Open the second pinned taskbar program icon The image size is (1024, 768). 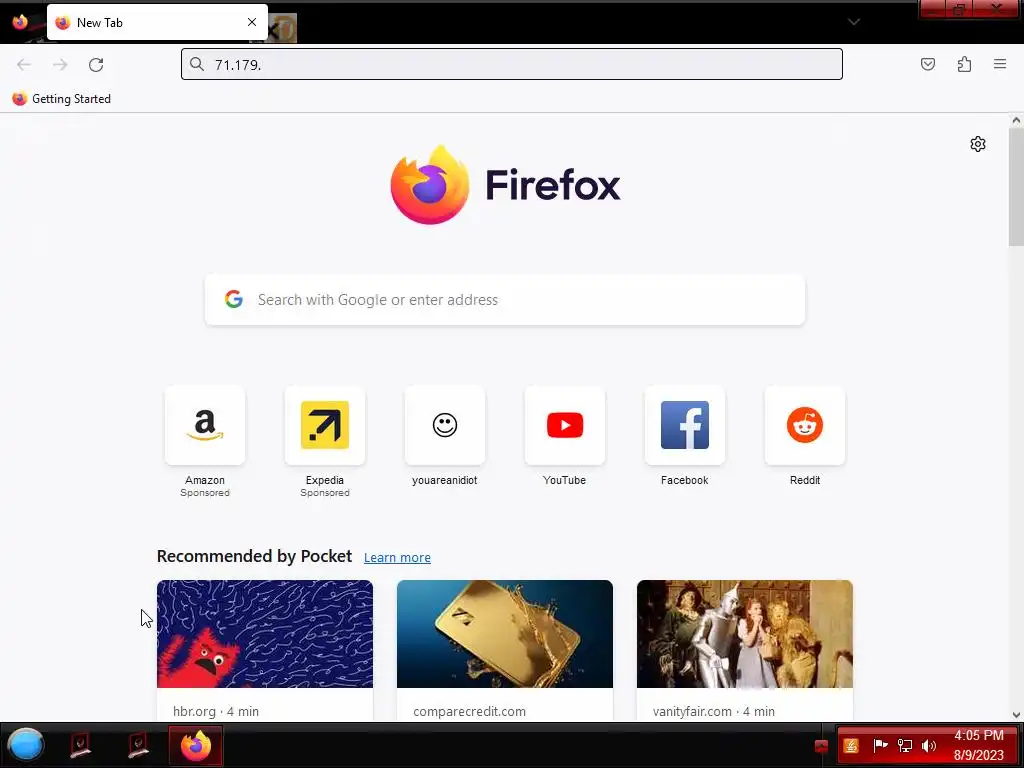(x=137, y=744)
